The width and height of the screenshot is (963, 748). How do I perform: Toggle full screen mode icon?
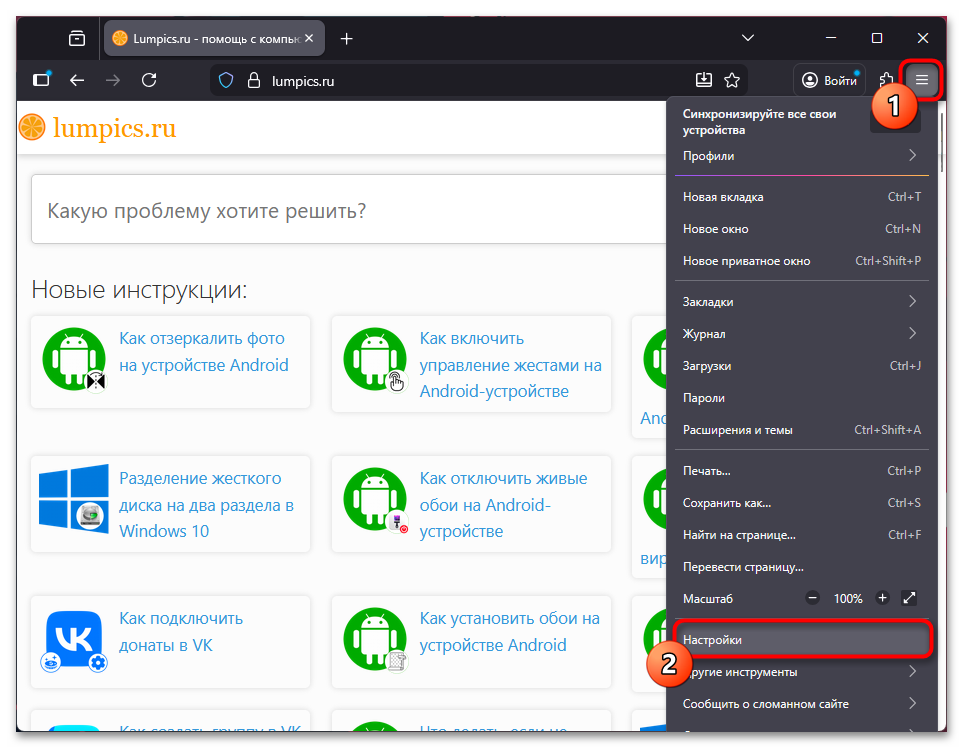(909, 598)
